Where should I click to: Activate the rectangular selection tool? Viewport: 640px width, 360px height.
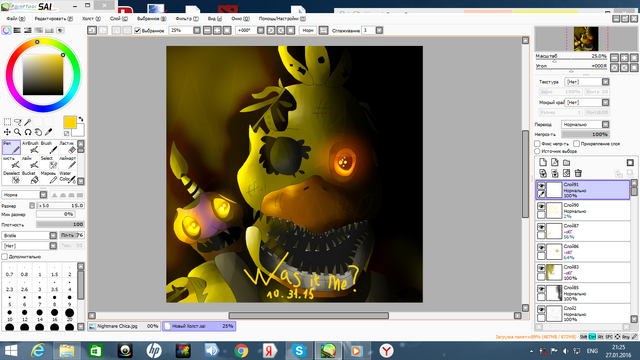(7, 122)
